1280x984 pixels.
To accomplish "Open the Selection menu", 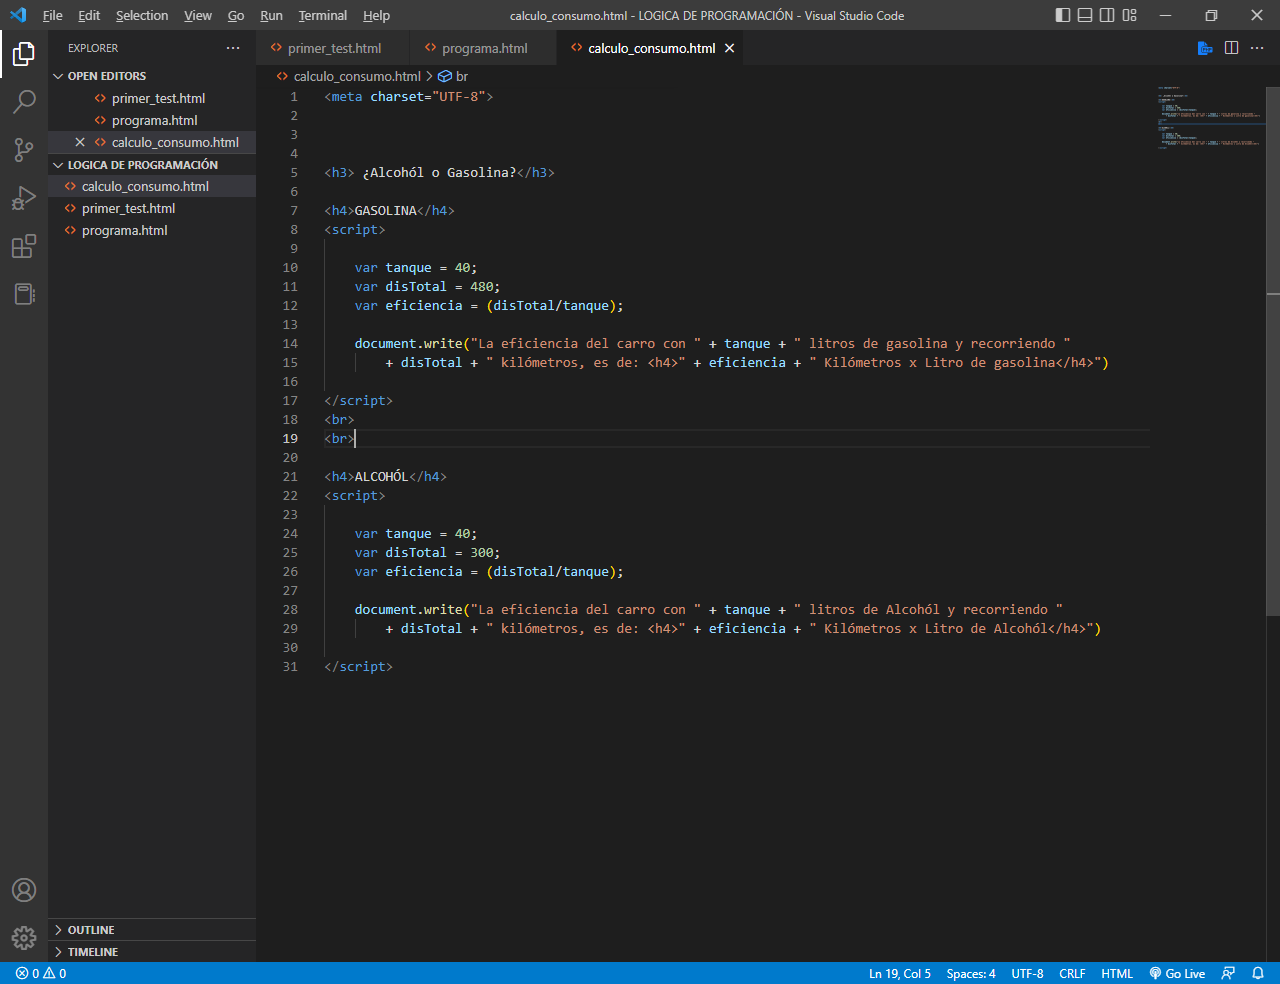I will tap(142, 15).
